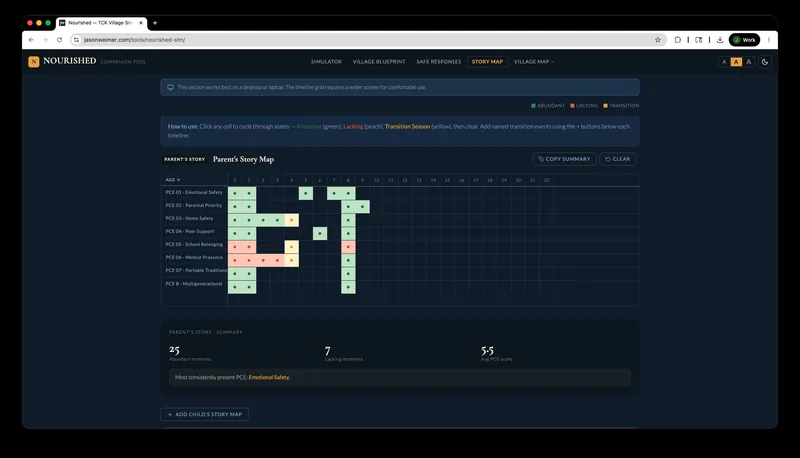800x458 pixels.
Task: Click 'PCE 04 - Peer Support' row label
Action: click(190, 231)
